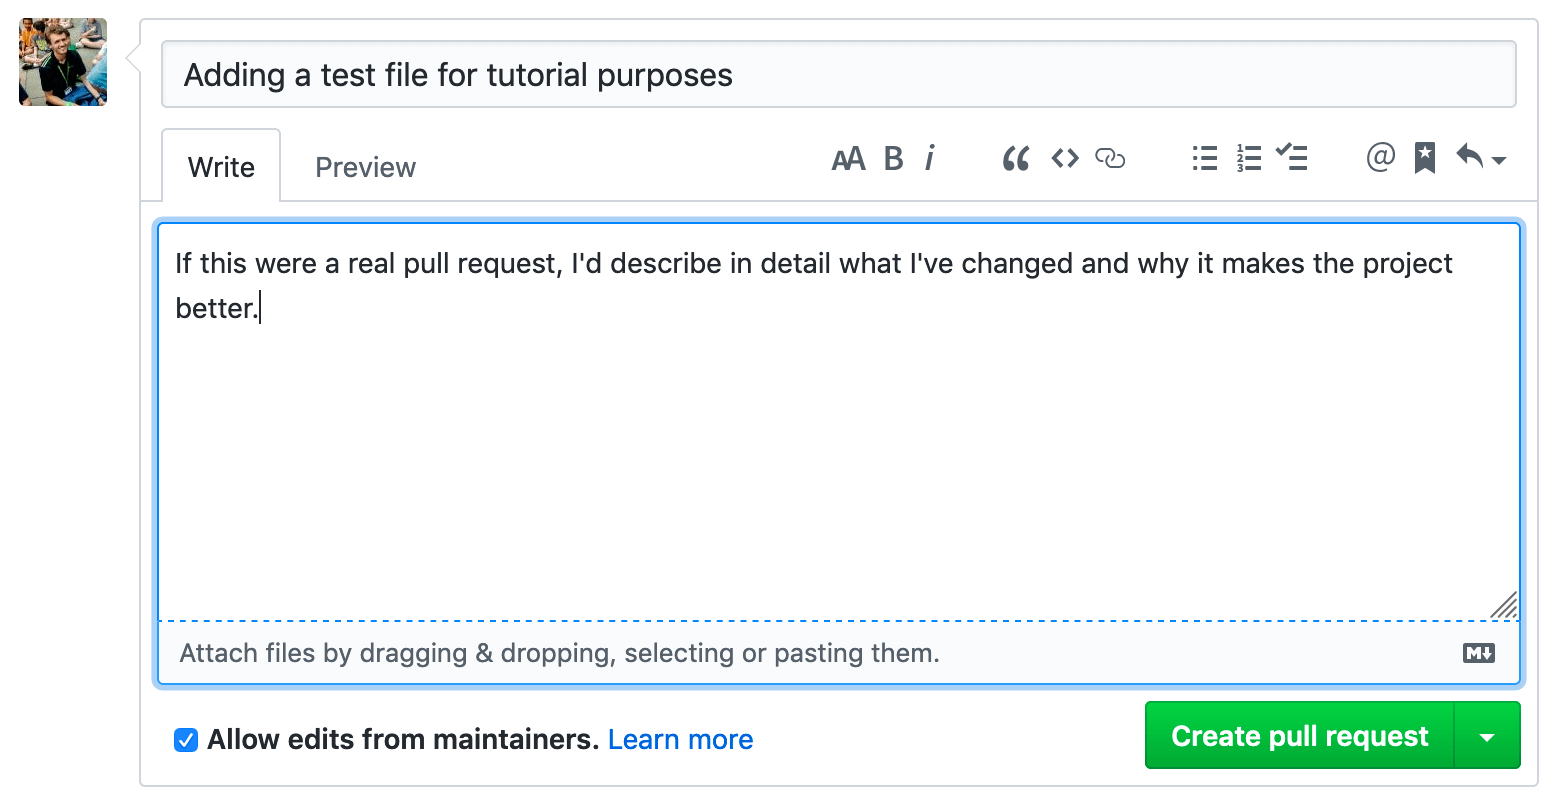Apply italic text formatting
The width and height of the screenshot is (1558, 806).
click(930, 159)
